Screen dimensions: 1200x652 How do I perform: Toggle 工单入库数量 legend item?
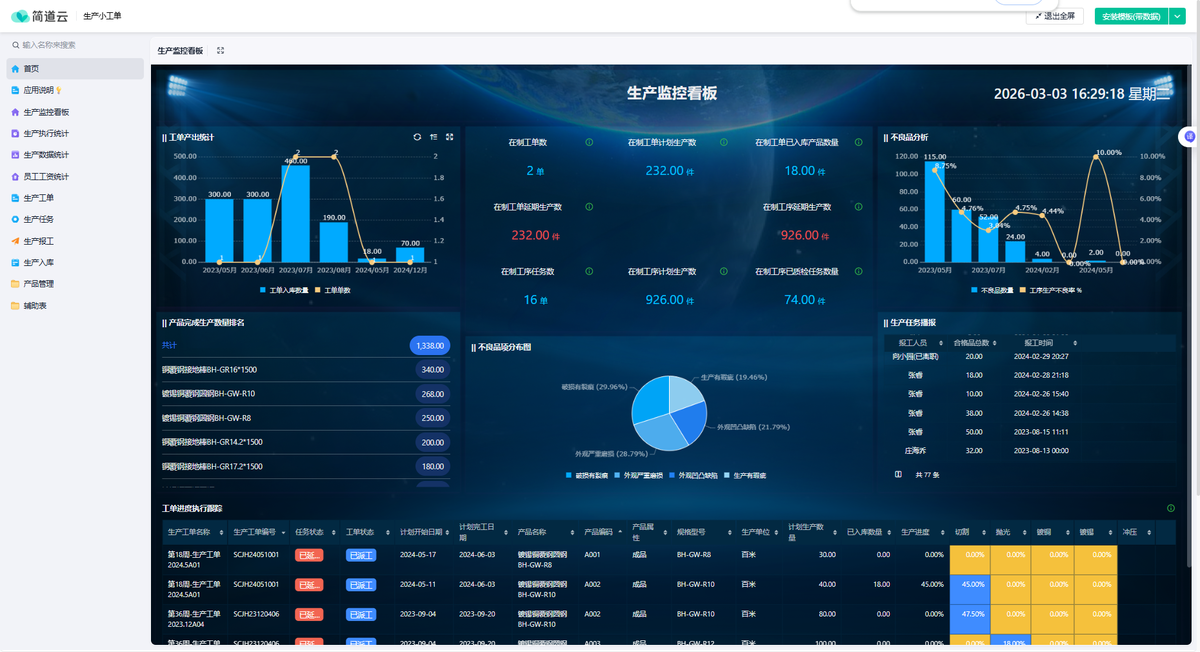(283, 290)
